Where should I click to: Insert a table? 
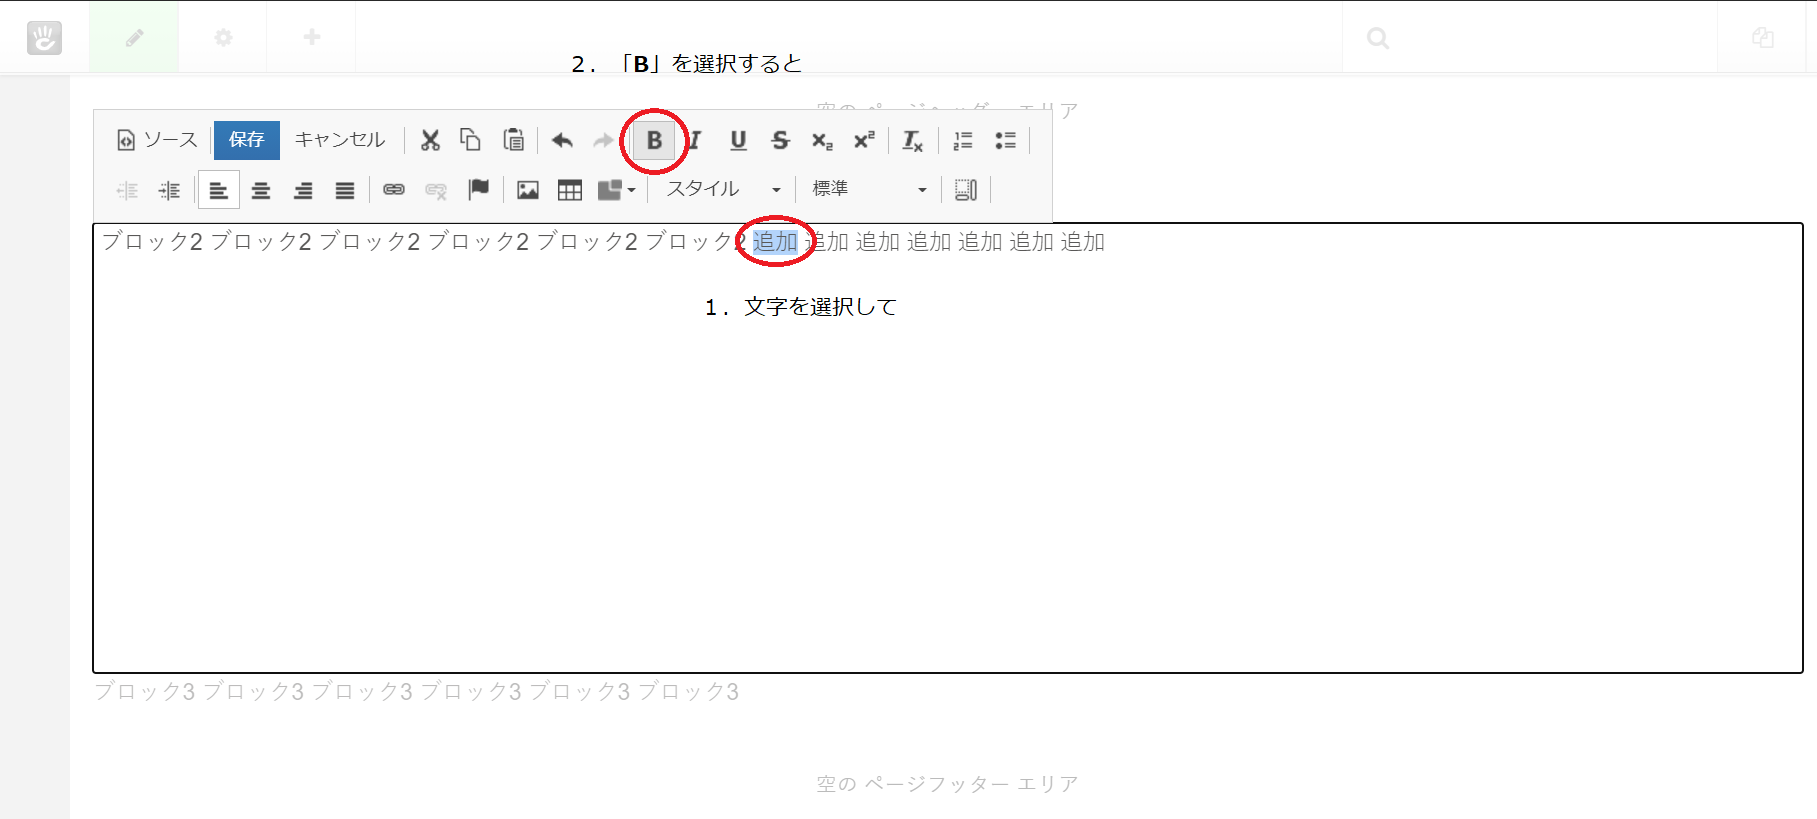click(570, 190)
